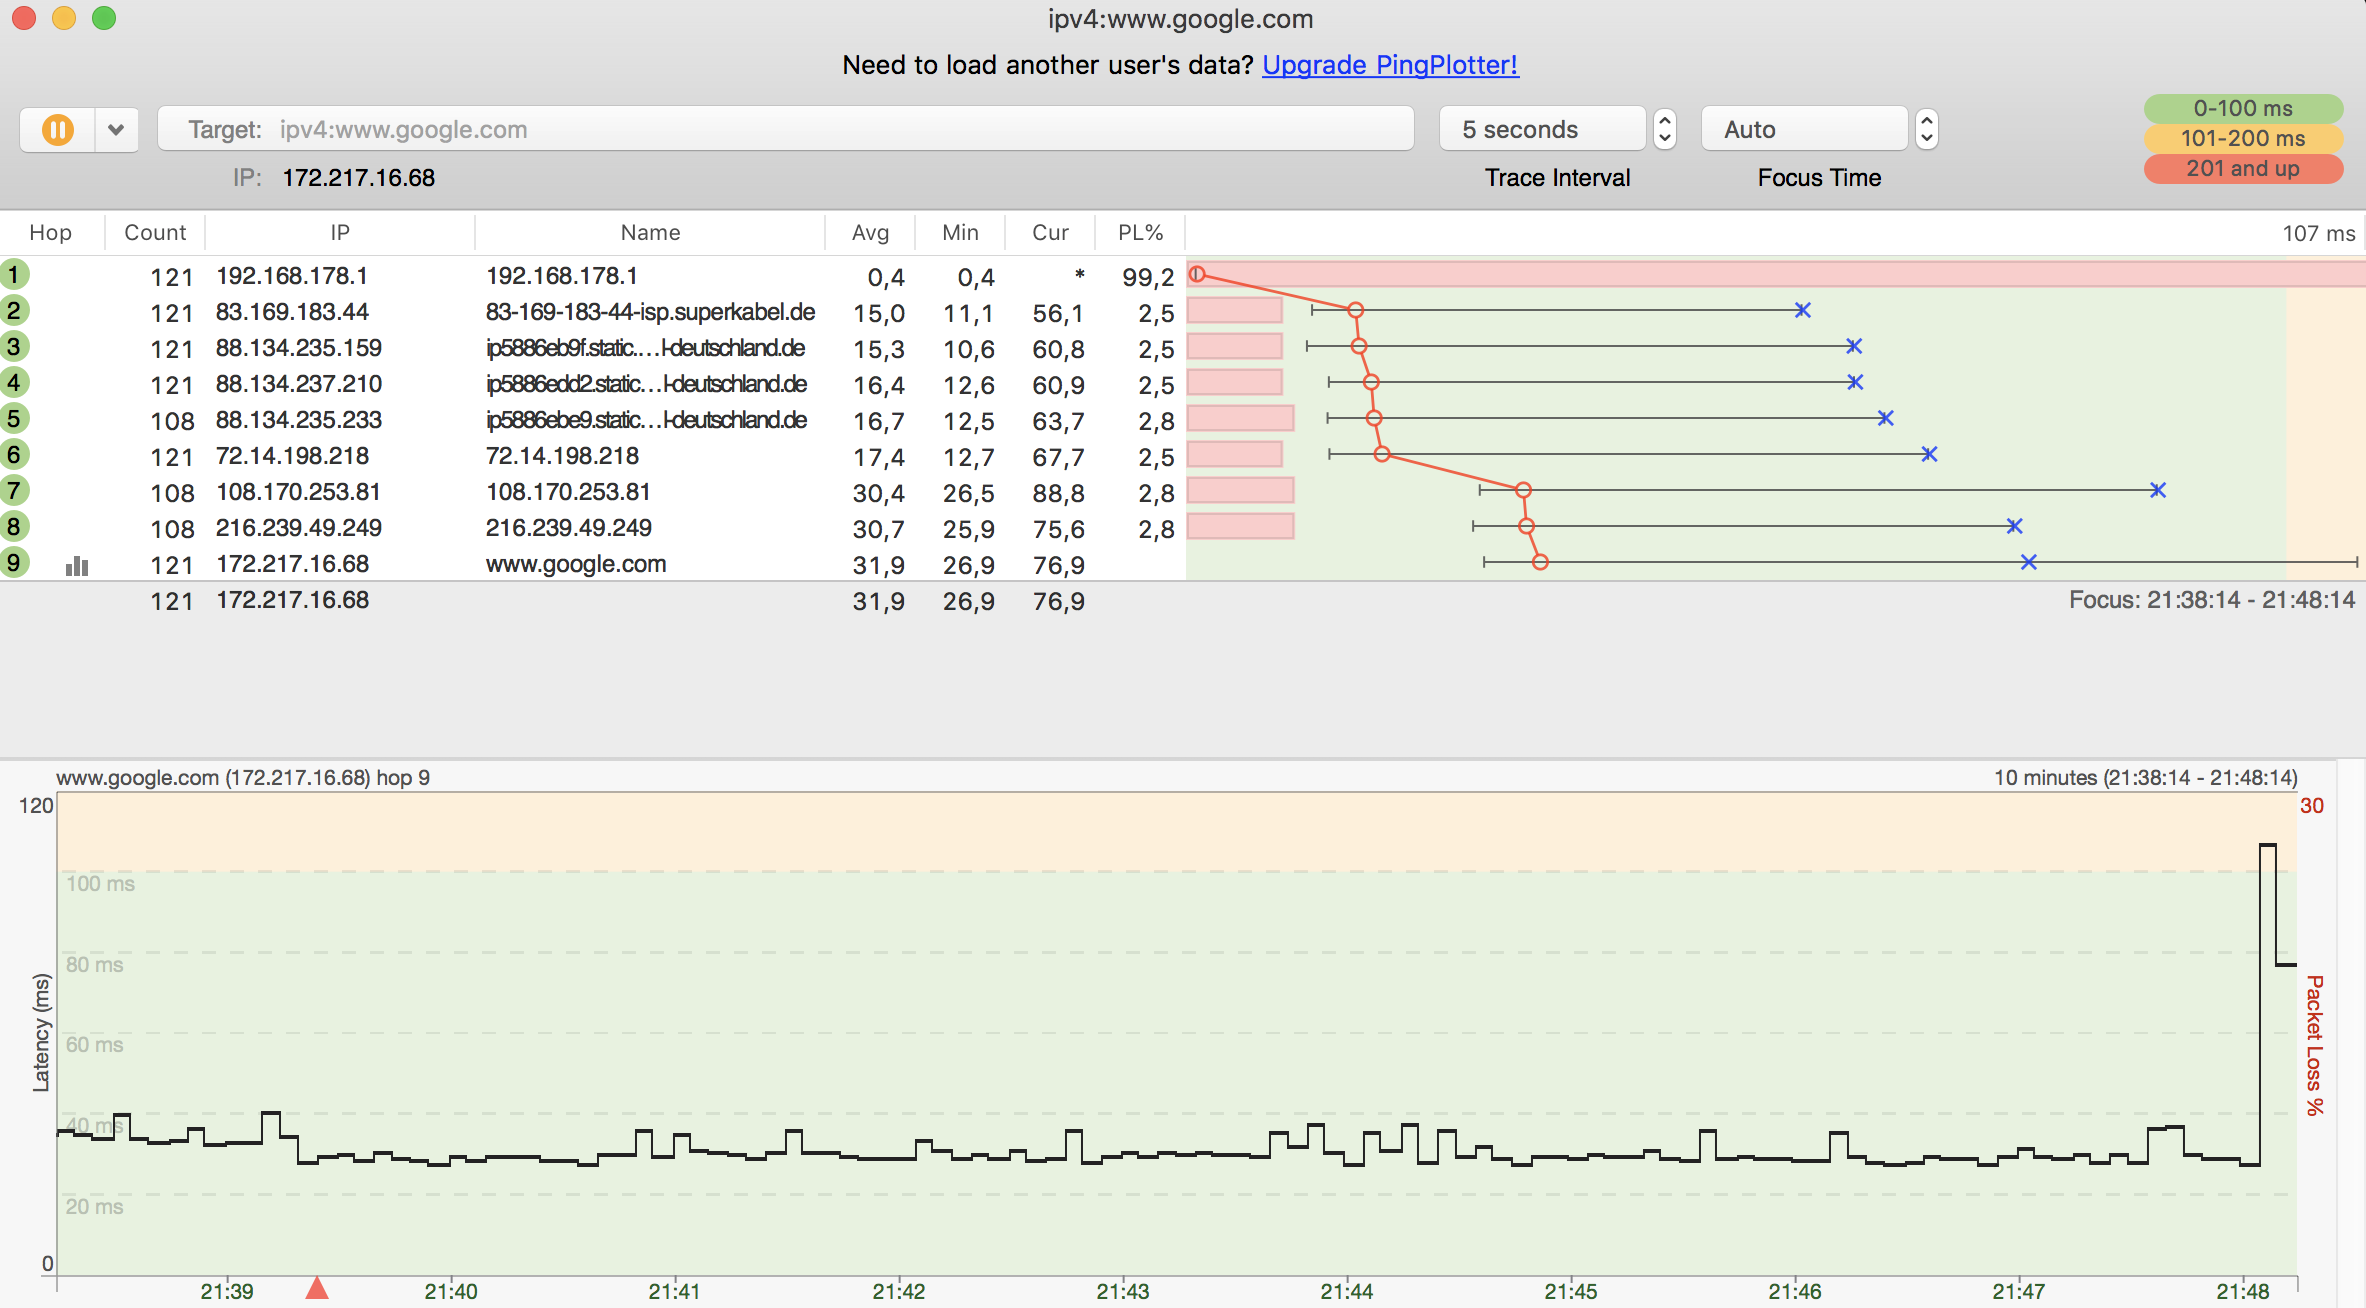Click the Focus: 21:38:14 - 21:48:14 label

click(x=2212, y=600)
